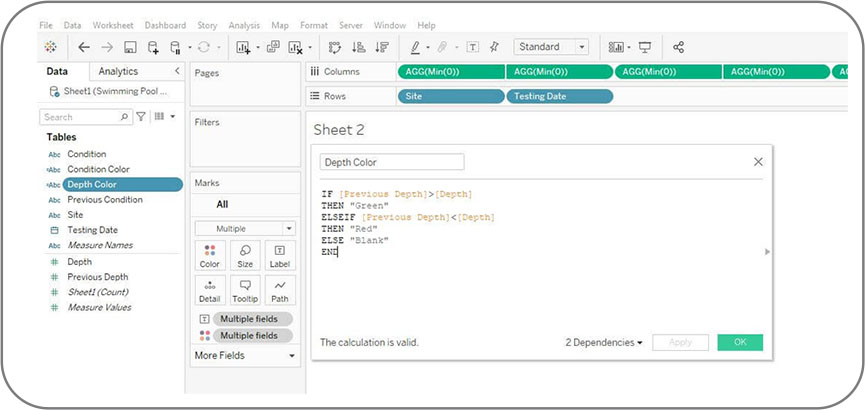Open the Highlight dropdown arrow
Viewport: 865px width, 410px height.
(428, 47)
